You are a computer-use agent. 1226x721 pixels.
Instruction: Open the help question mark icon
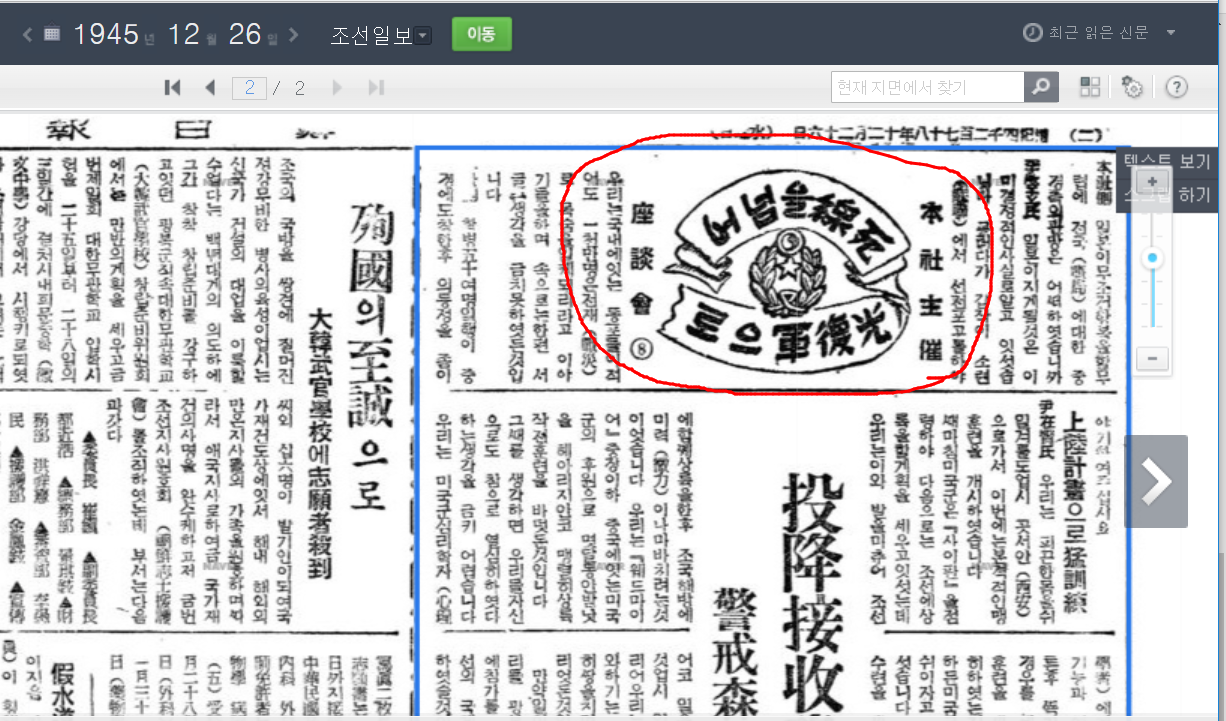1177,87
